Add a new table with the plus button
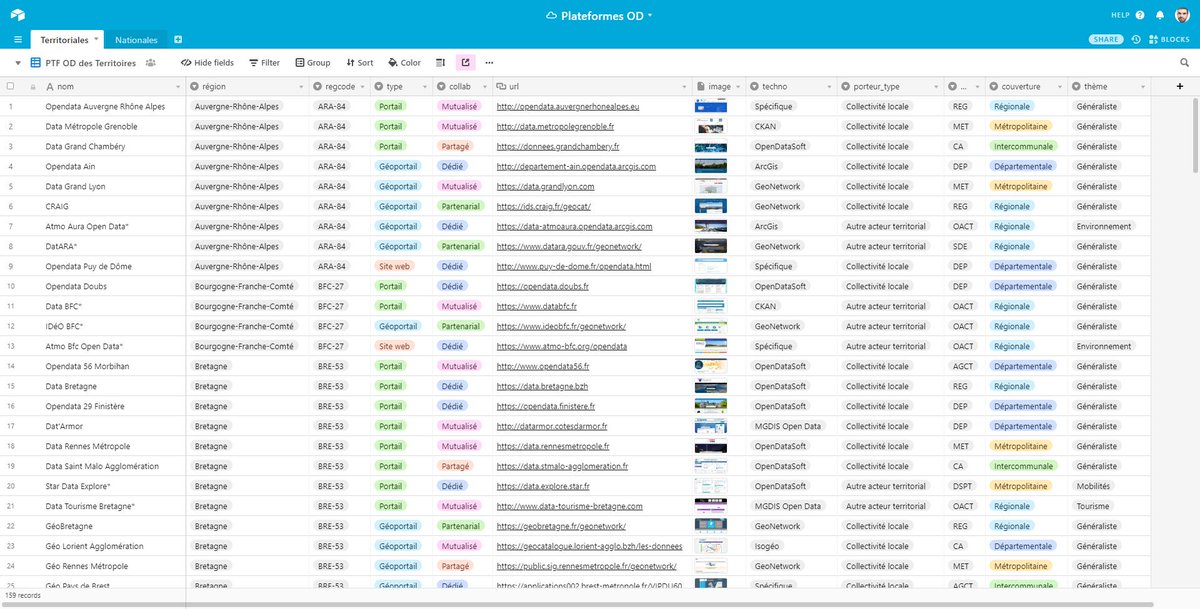 click(x=178, y=39)
